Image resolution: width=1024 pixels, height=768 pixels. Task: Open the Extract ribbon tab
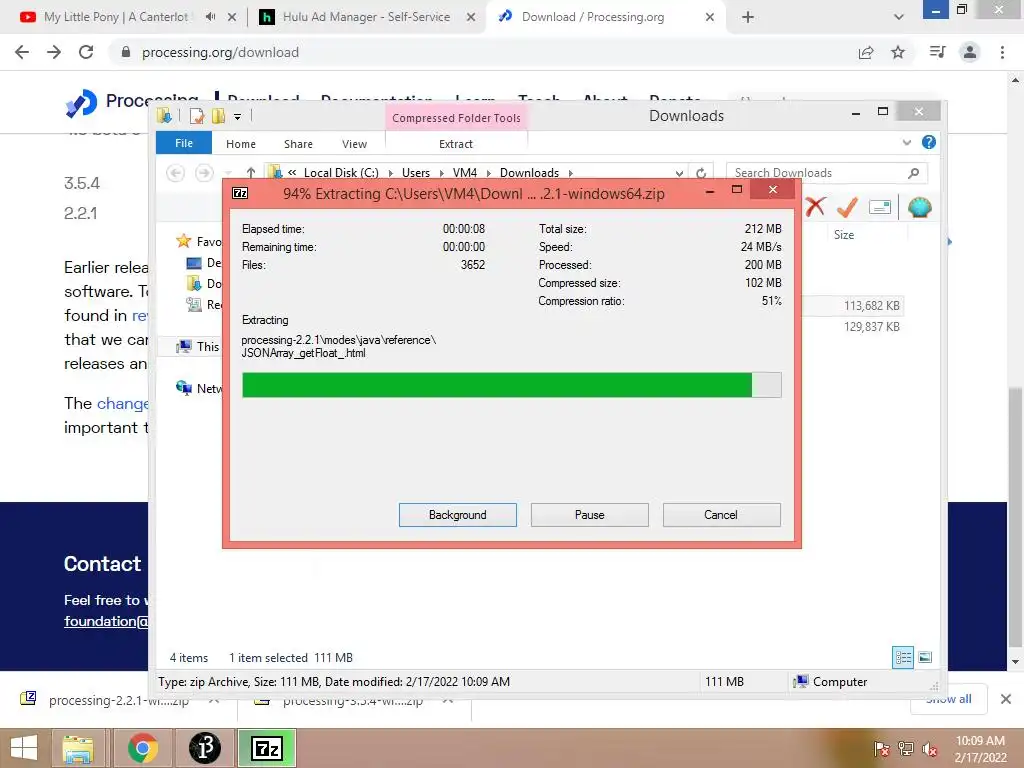[456, 144]
